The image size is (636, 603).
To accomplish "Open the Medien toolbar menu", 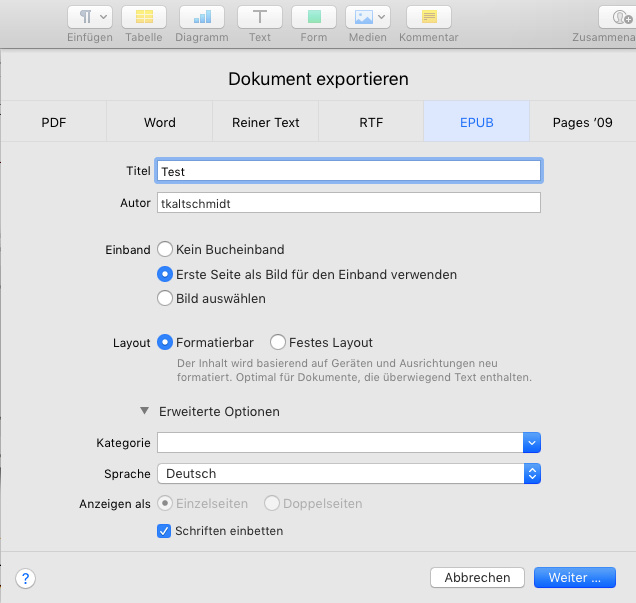I will tap(367, 17).
